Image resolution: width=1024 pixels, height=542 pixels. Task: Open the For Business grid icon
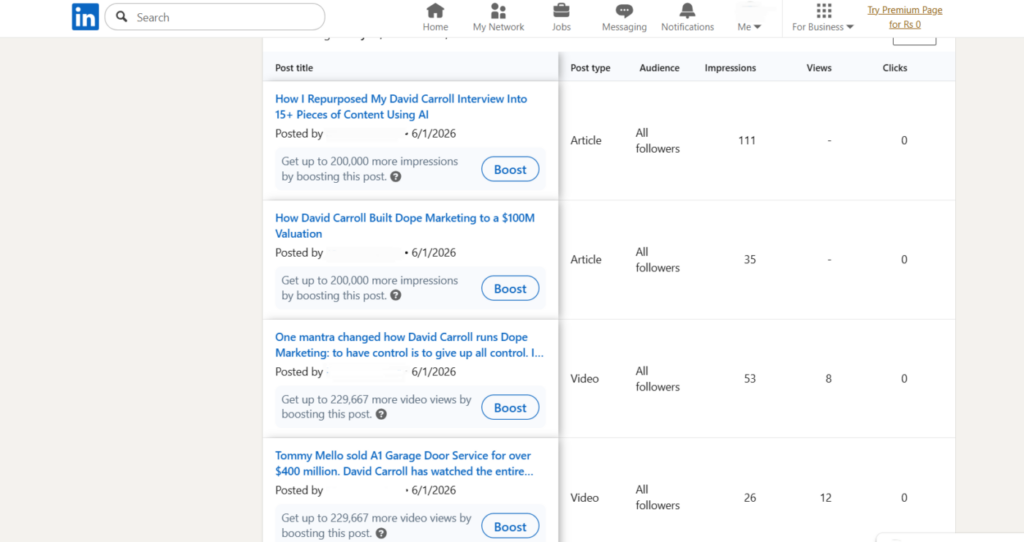[x=824, y=10]
